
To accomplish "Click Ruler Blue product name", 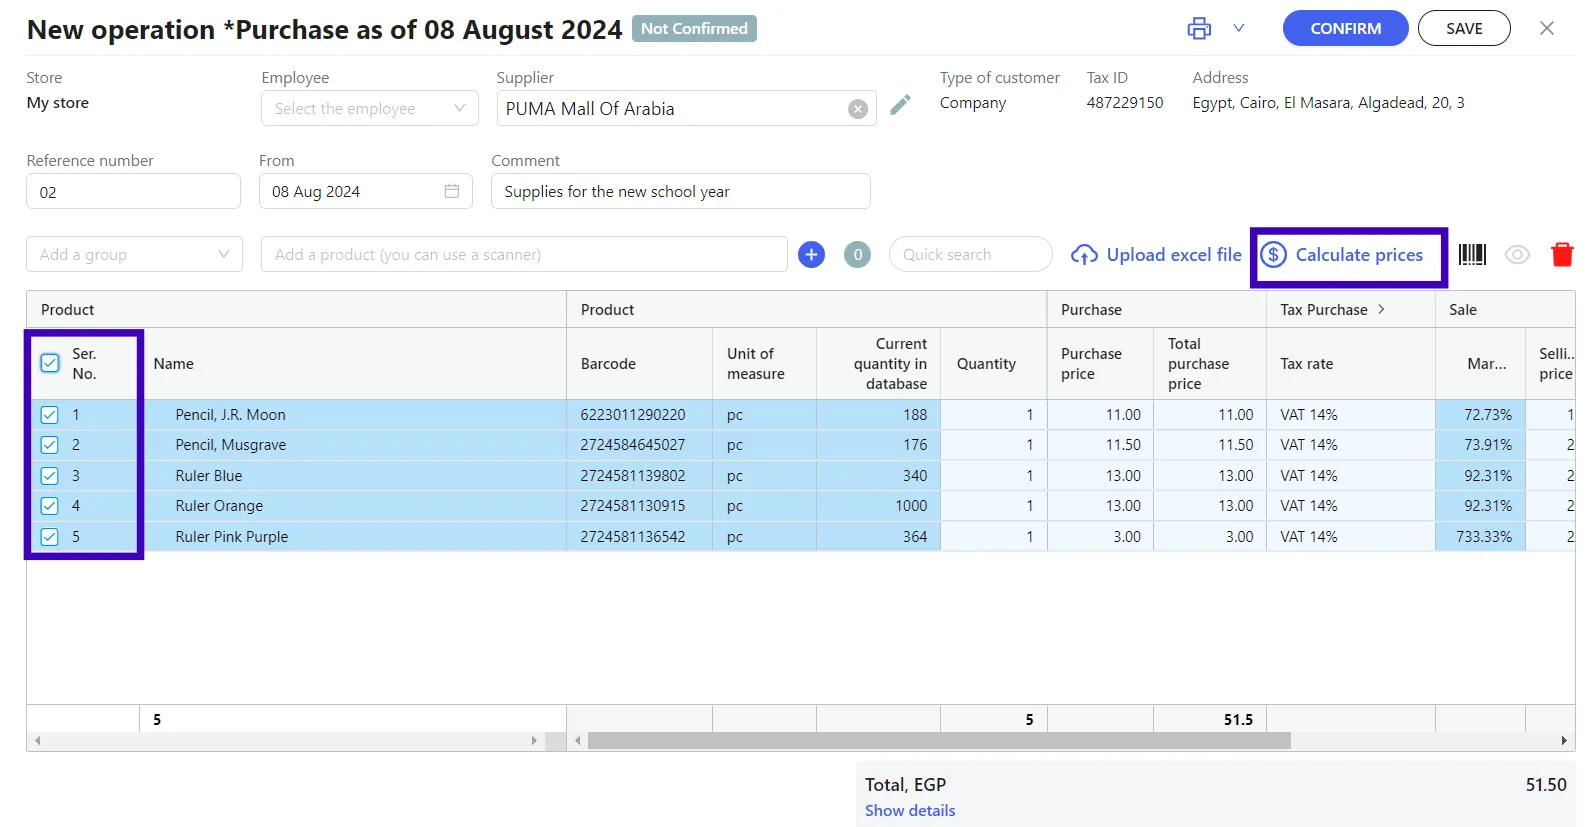I will click(x=209, y=476).
